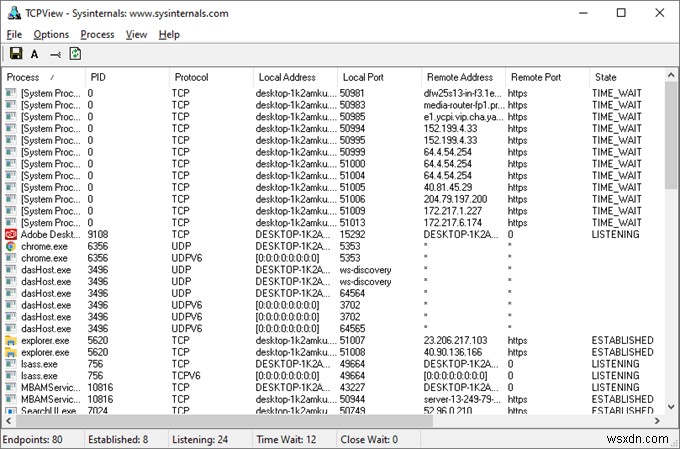Click the Established: 8 status bar entry
Screen dimensions: 680x449
(118, 439)
